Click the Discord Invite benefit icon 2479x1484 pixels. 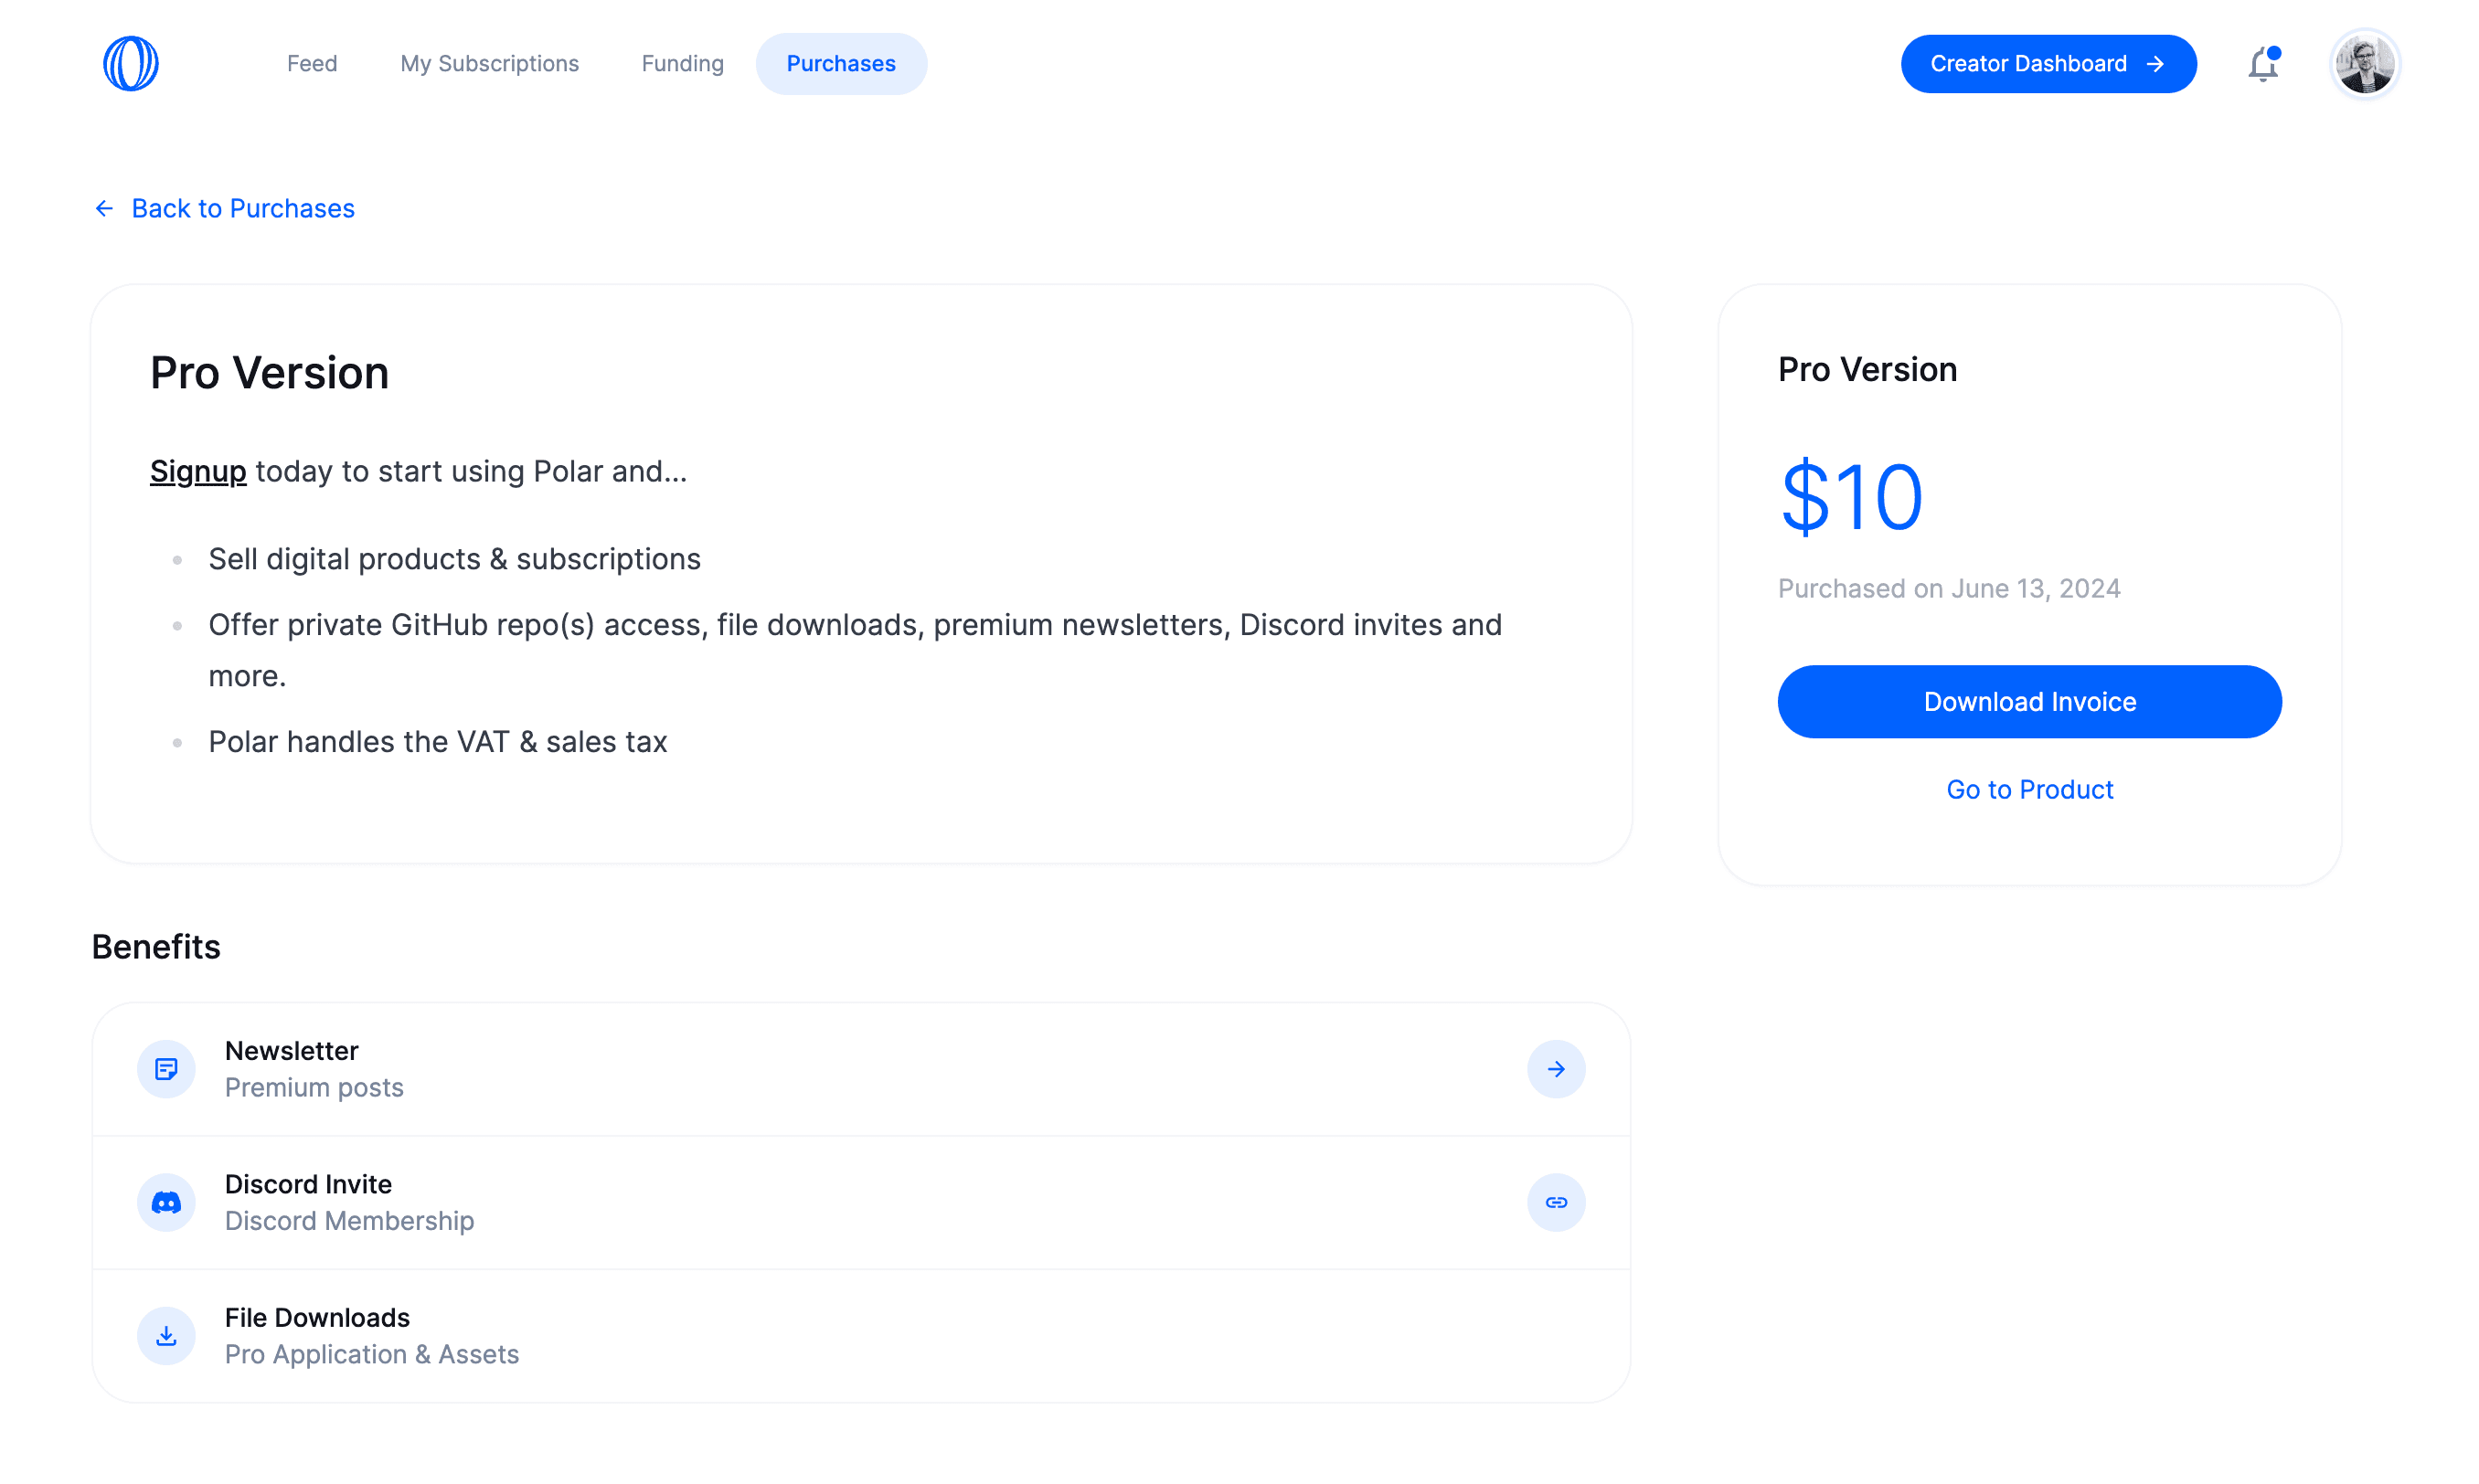165,1202
